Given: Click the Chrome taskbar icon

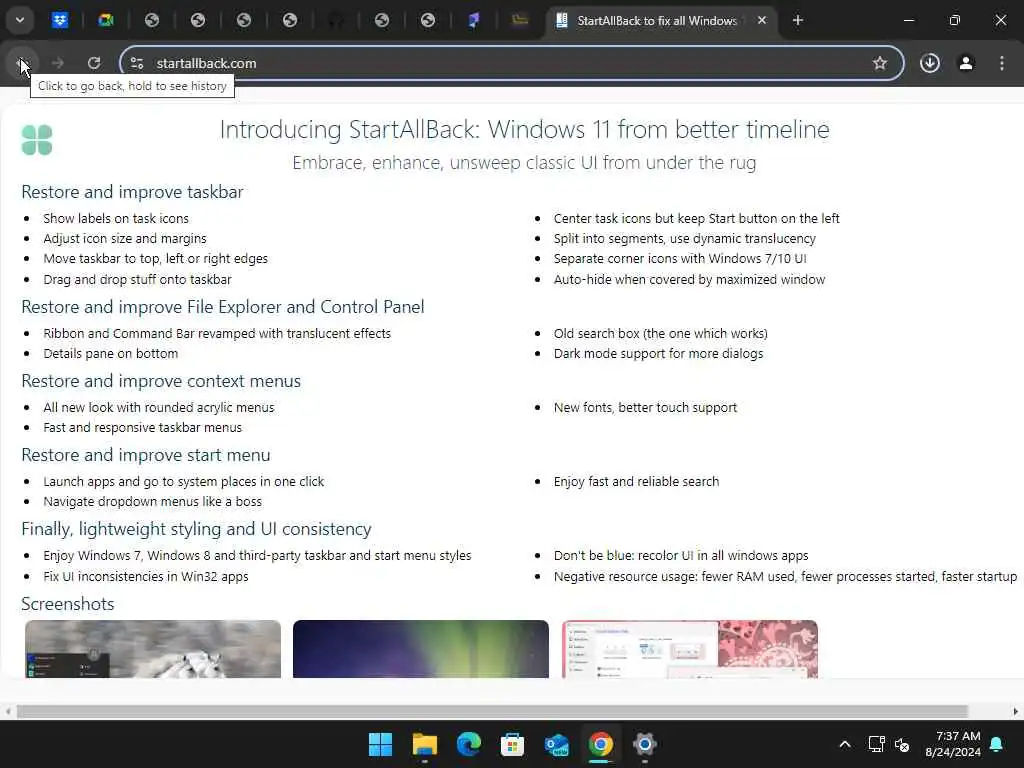Looking at the screenshot, I should (600, 744).
